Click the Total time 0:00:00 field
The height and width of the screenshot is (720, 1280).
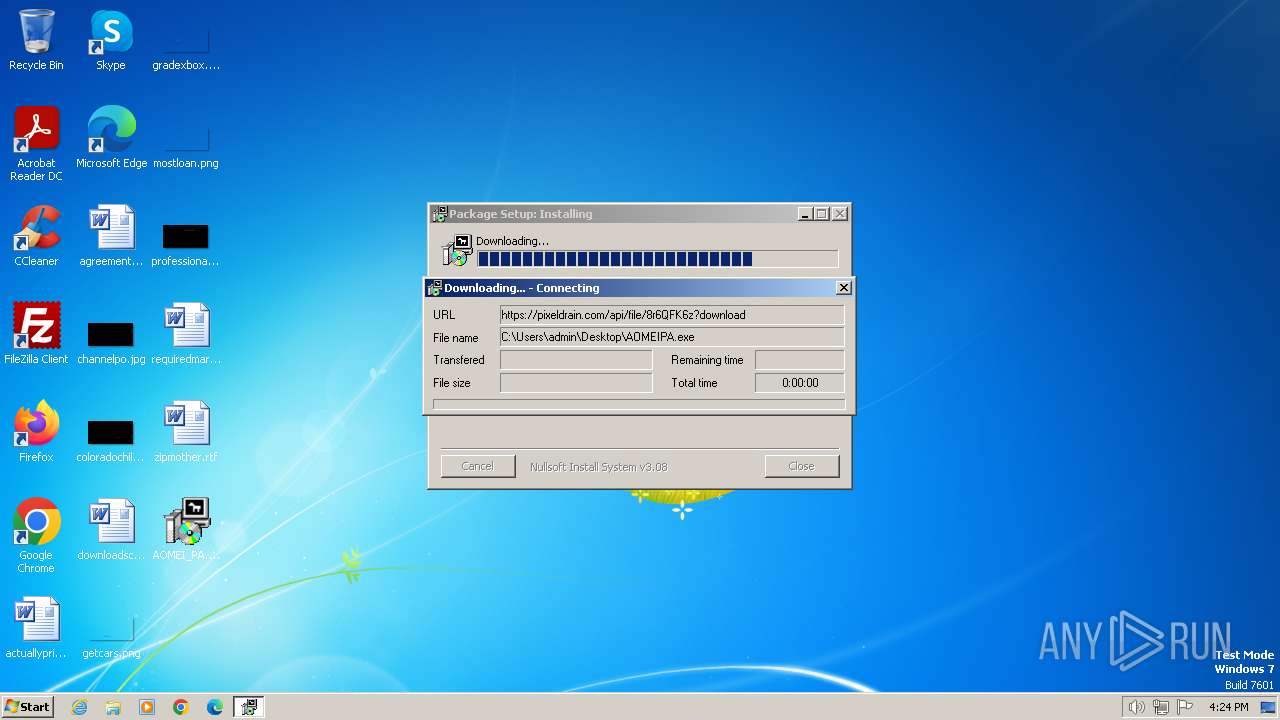(x=800, y=383)
